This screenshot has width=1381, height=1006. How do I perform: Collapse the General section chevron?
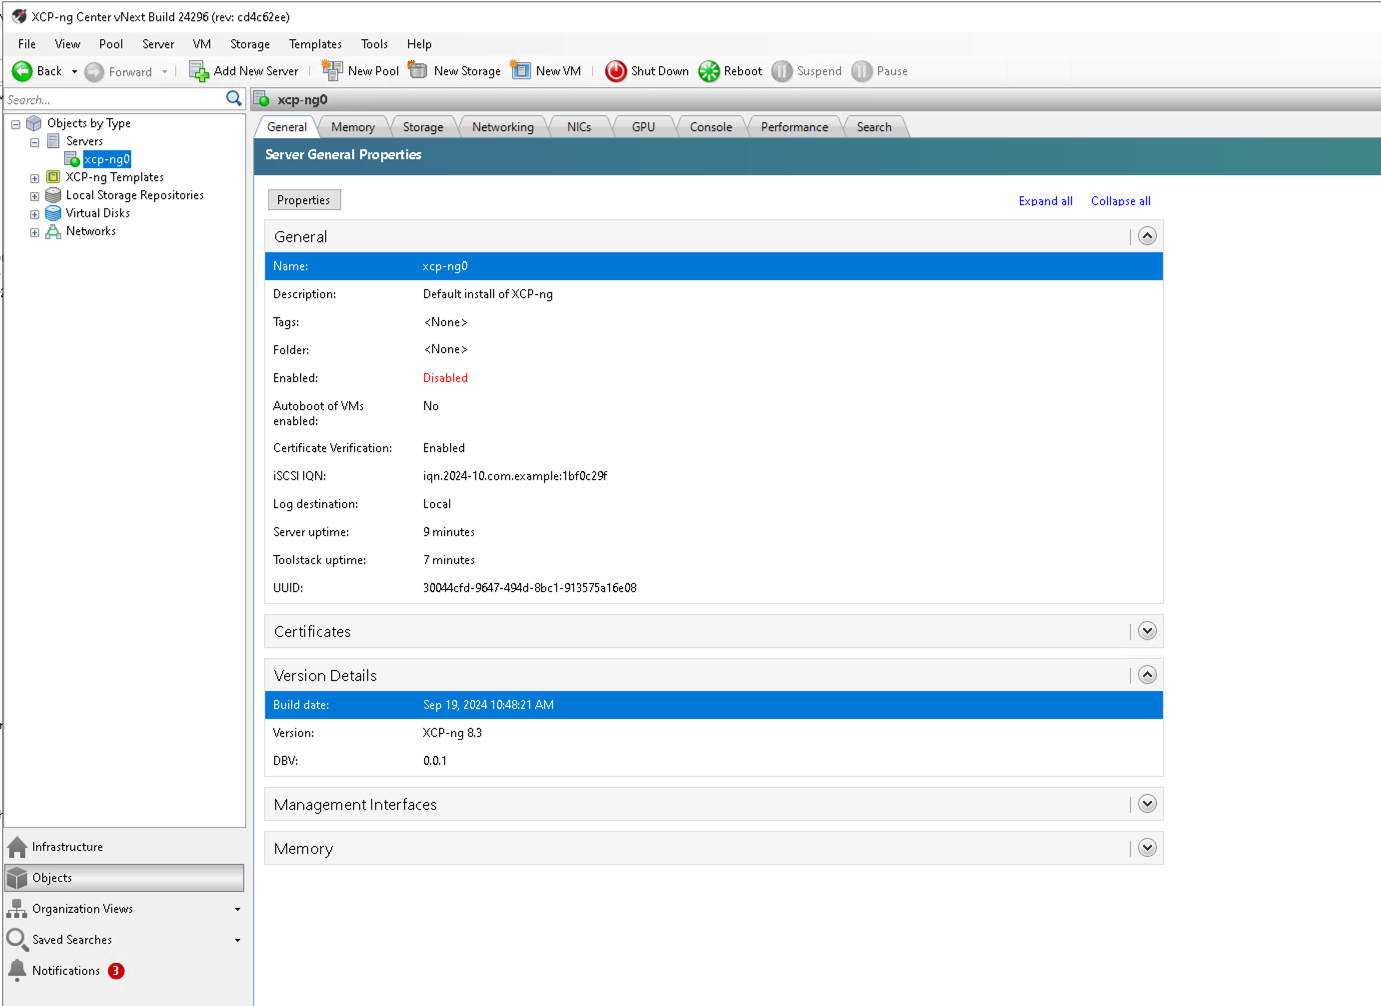pyautogui.click(x=1147, y=236)
